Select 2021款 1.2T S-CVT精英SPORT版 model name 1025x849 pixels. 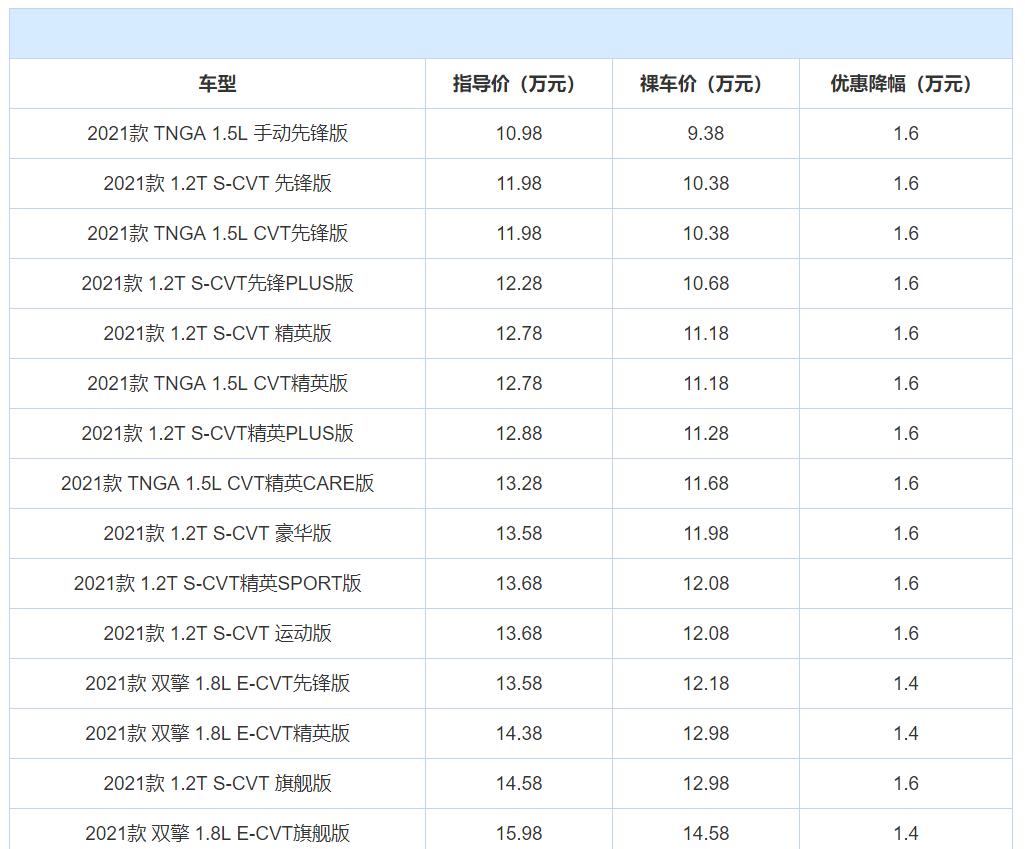tap(217, 584)
